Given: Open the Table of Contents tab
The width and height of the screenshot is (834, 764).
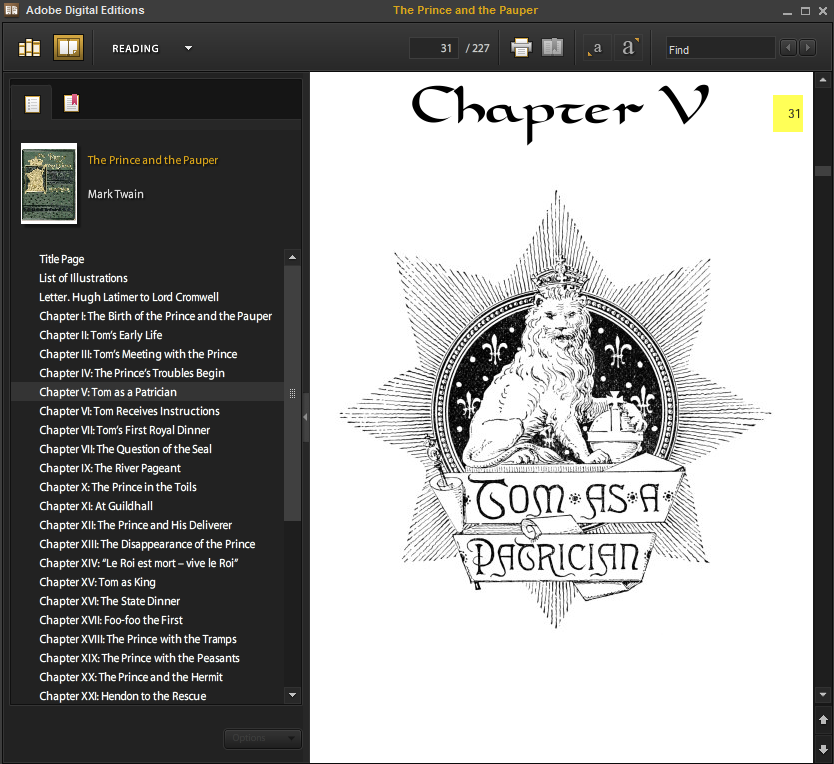Looking at the screenshot, I should [x=33, y=103].
